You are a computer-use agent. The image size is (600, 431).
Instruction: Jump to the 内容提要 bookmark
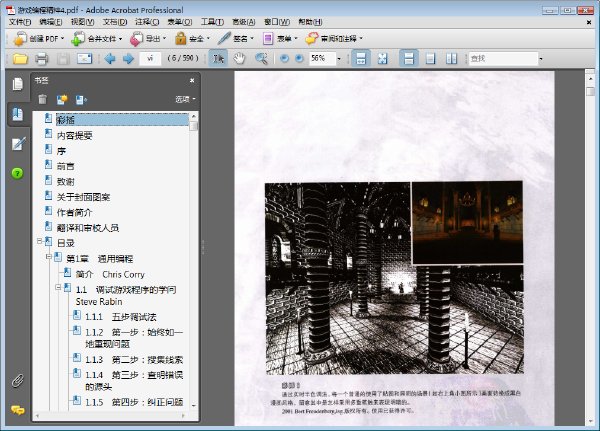[75, 136]
